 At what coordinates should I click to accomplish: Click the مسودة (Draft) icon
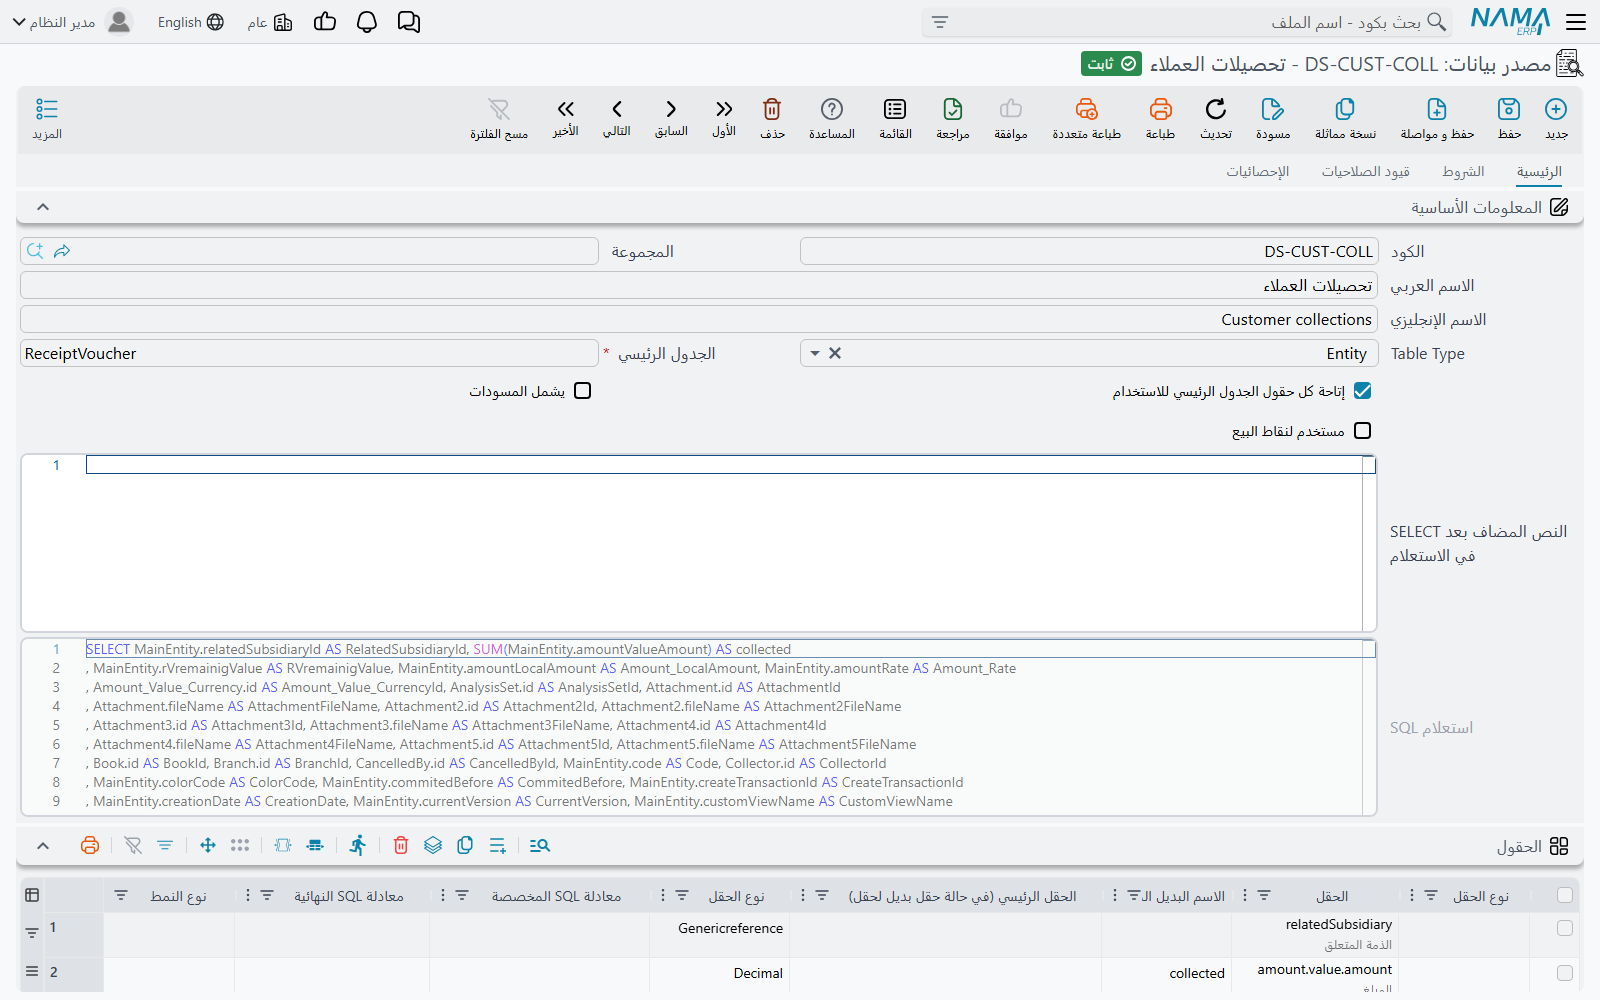pos(1272,109)
